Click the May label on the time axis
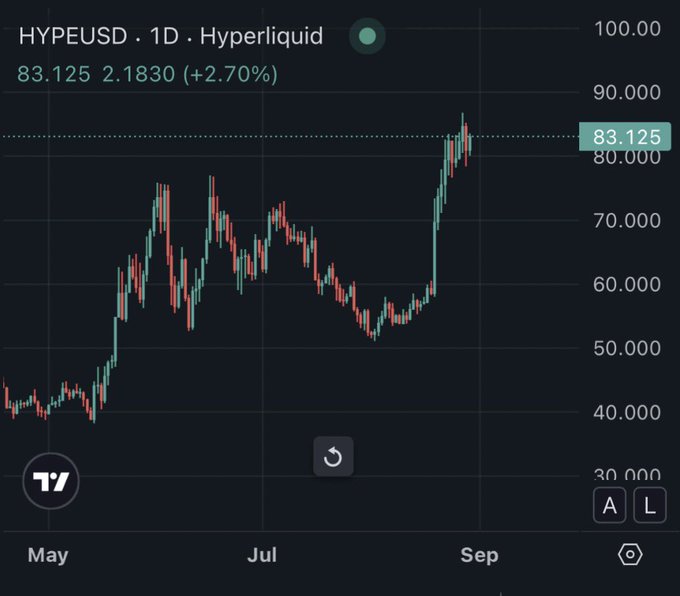This screenshot has width=680, height=596. (x=48, y=555)
